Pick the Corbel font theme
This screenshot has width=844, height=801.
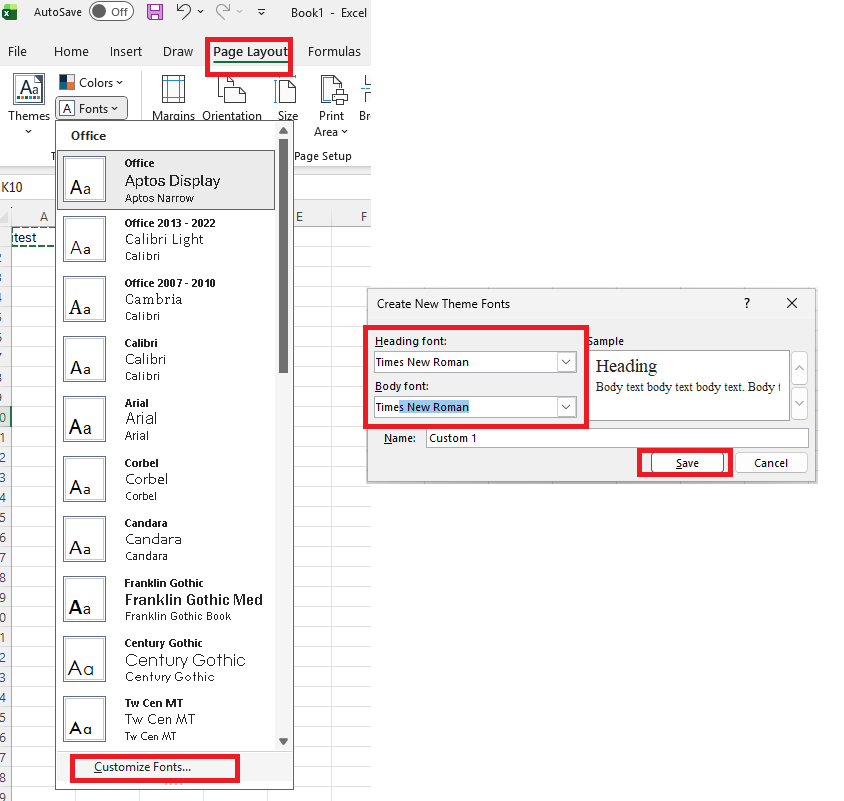tap(166, 479)
